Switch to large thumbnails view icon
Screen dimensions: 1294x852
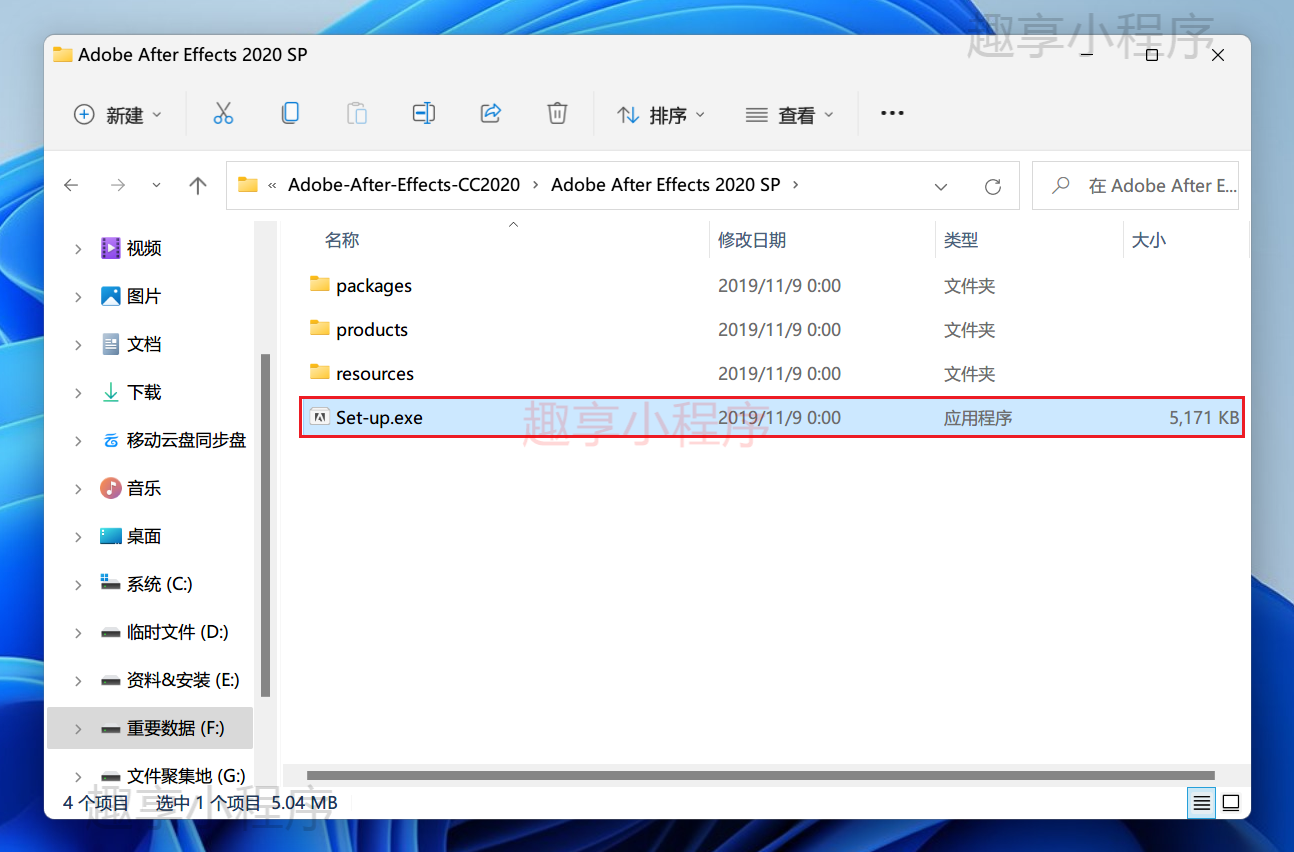pos(1231,802)
